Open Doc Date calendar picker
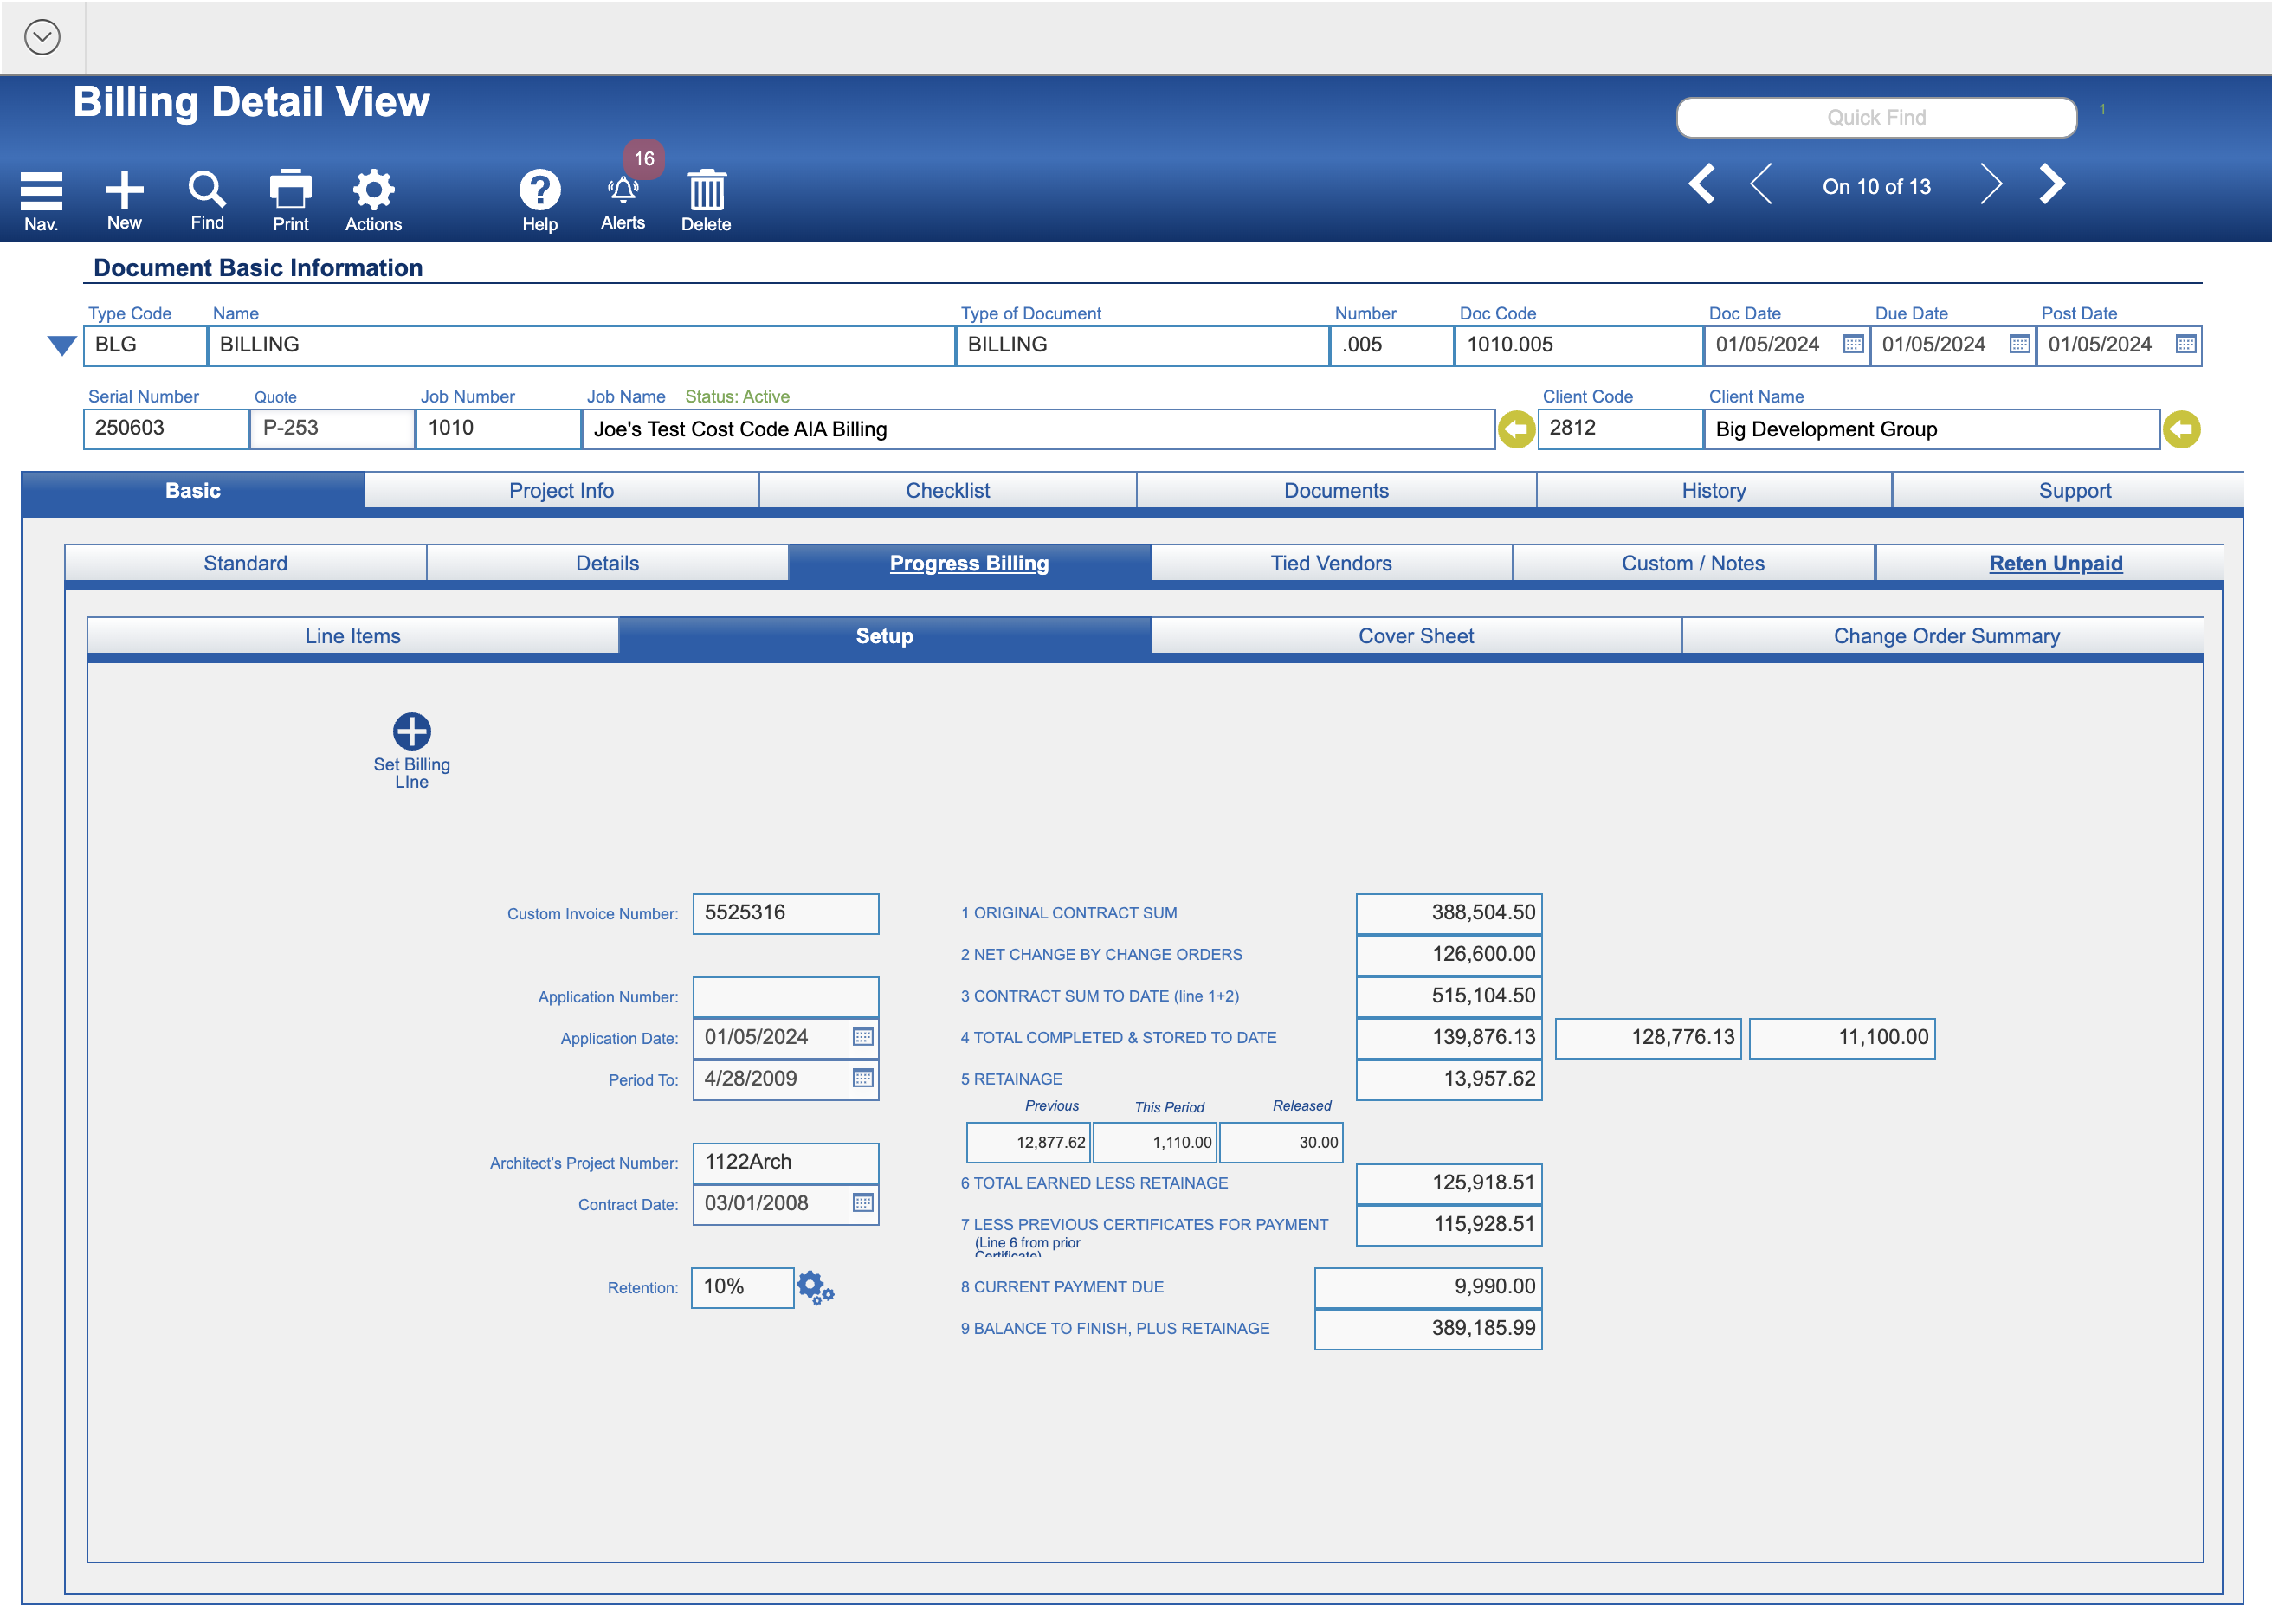This screenshot has height=1624, width=2272. pyautogui.click(x=1853, y=345)
